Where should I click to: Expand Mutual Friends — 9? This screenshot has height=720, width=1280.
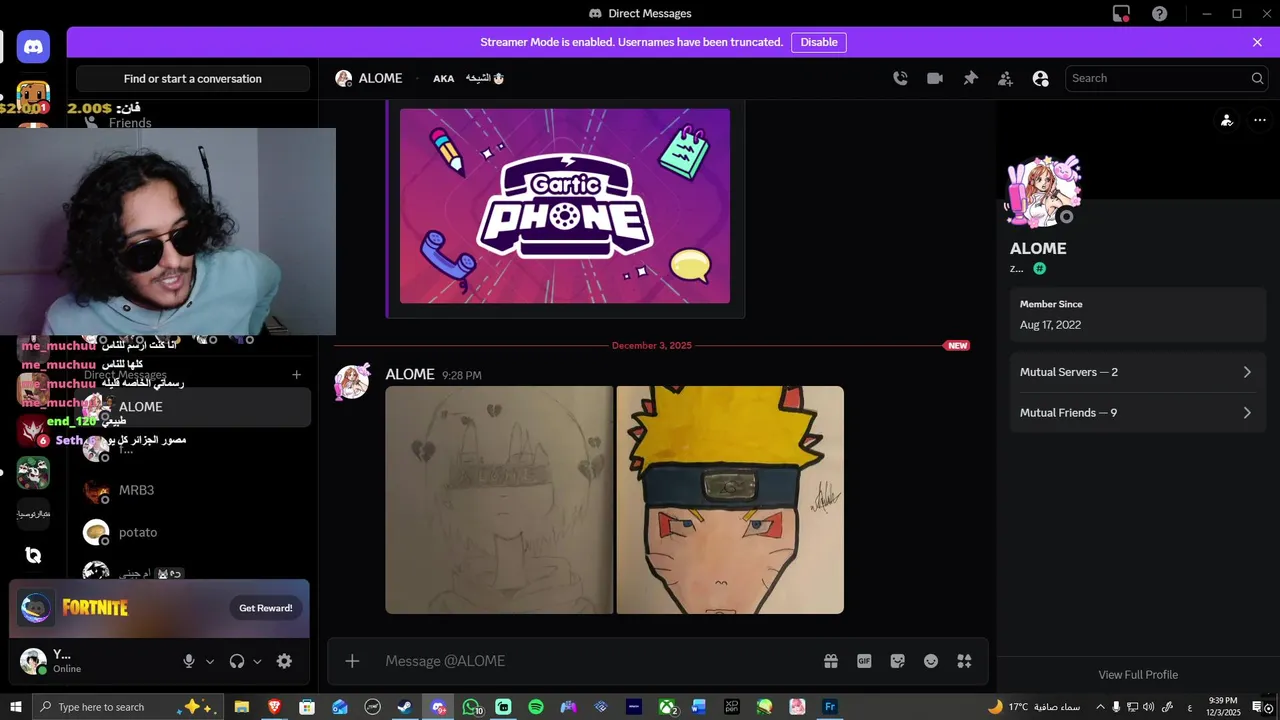click(x=1137, y=412)
